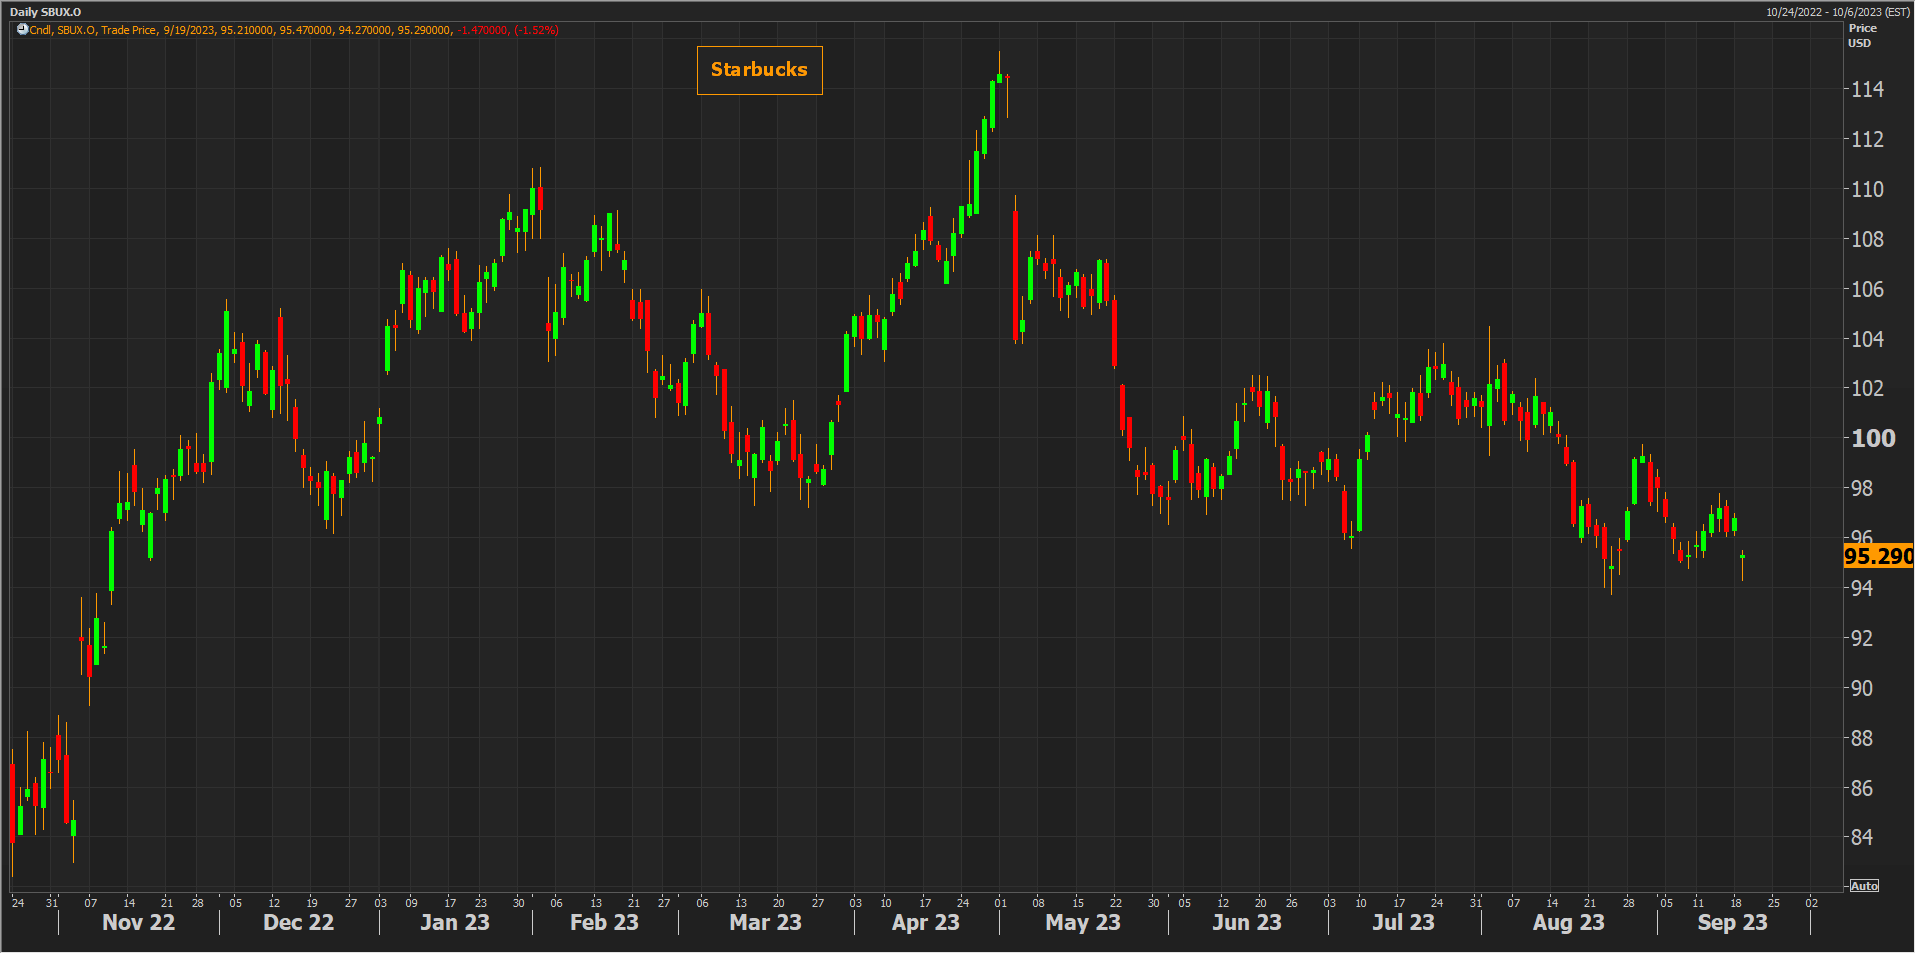Click the 9/19/2023 date in the legend
The width and height of the screenshot is (1916, 954).
189,30
